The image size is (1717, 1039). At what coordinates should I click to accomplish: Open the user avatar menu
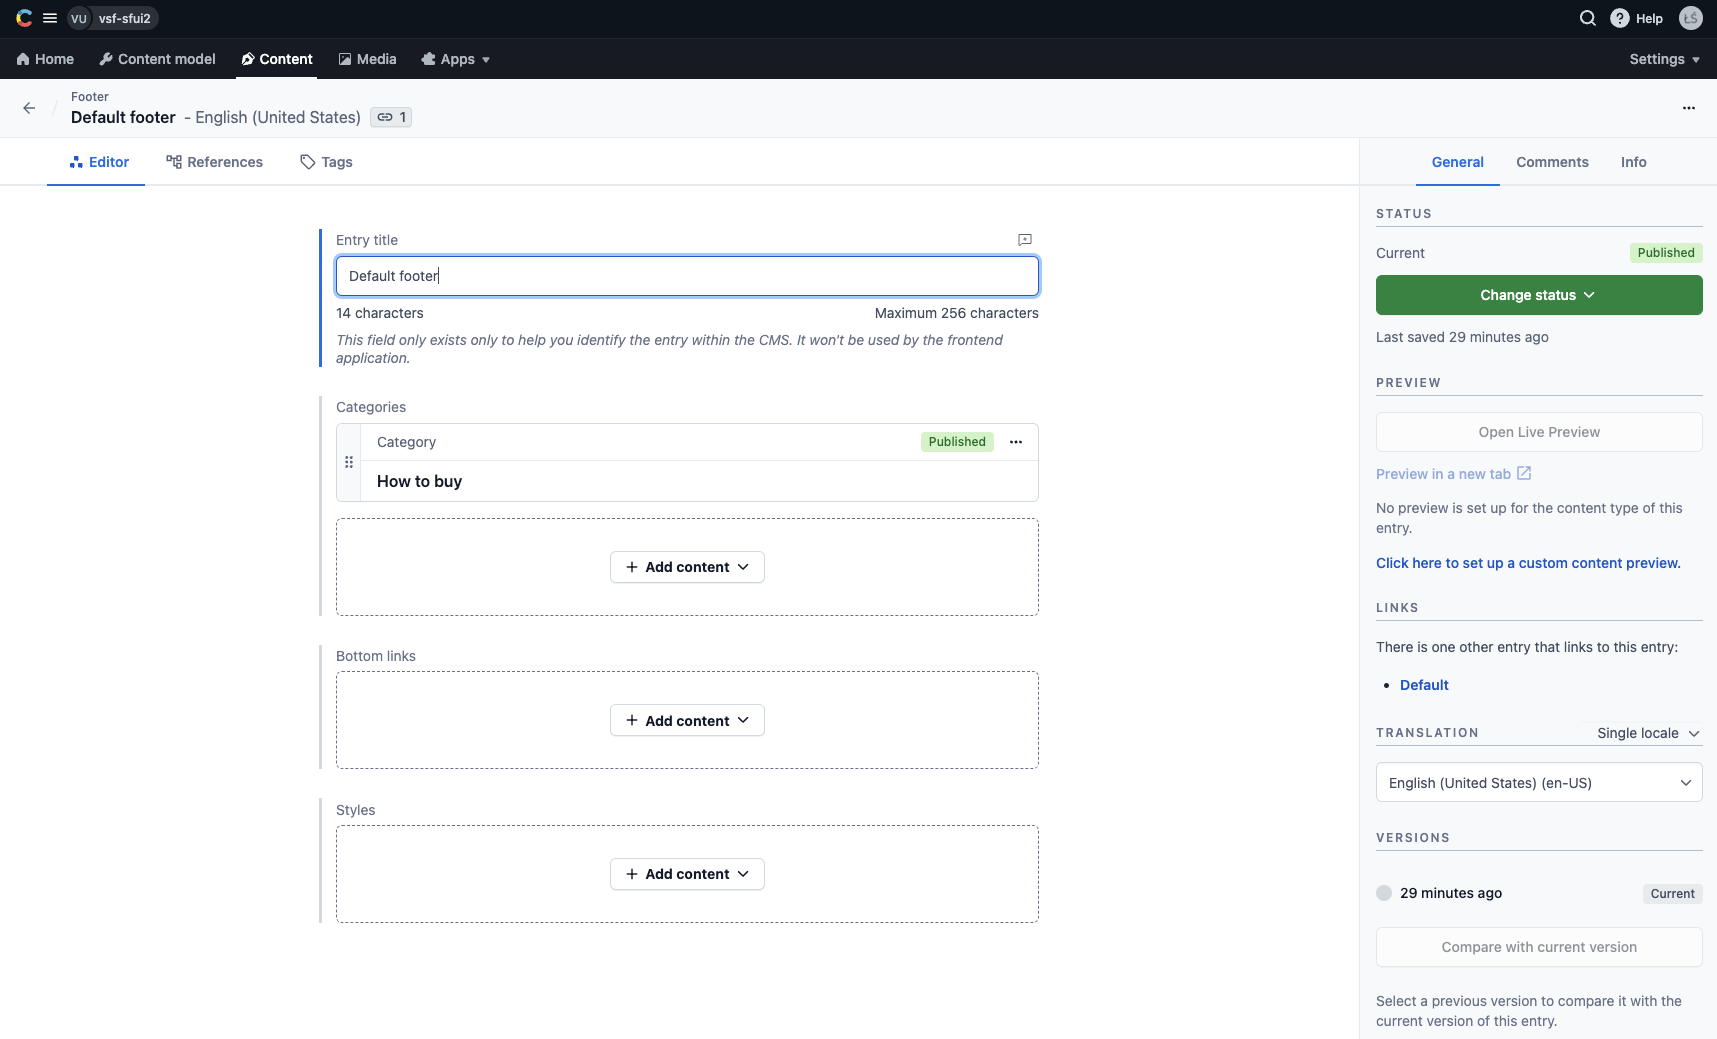click(1691, 17)
